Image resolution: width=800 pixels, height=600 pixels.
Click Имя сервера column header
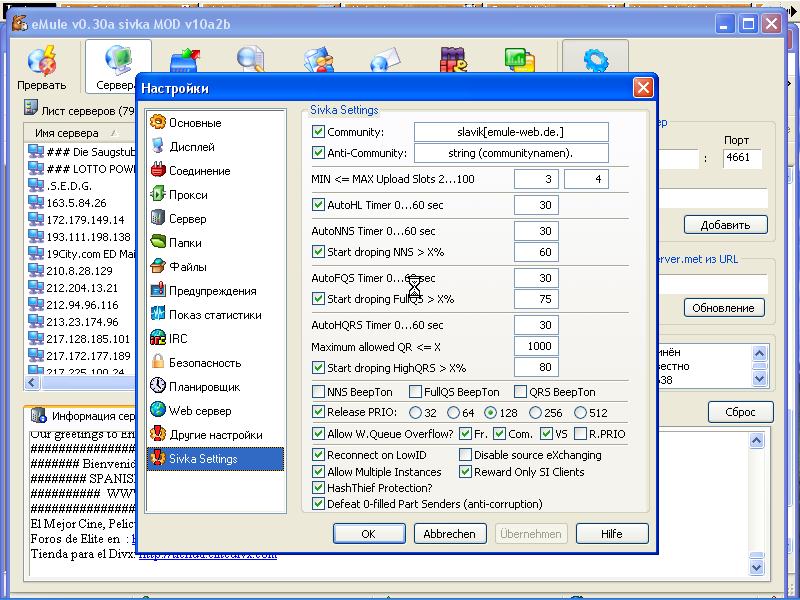click(77, 133)
